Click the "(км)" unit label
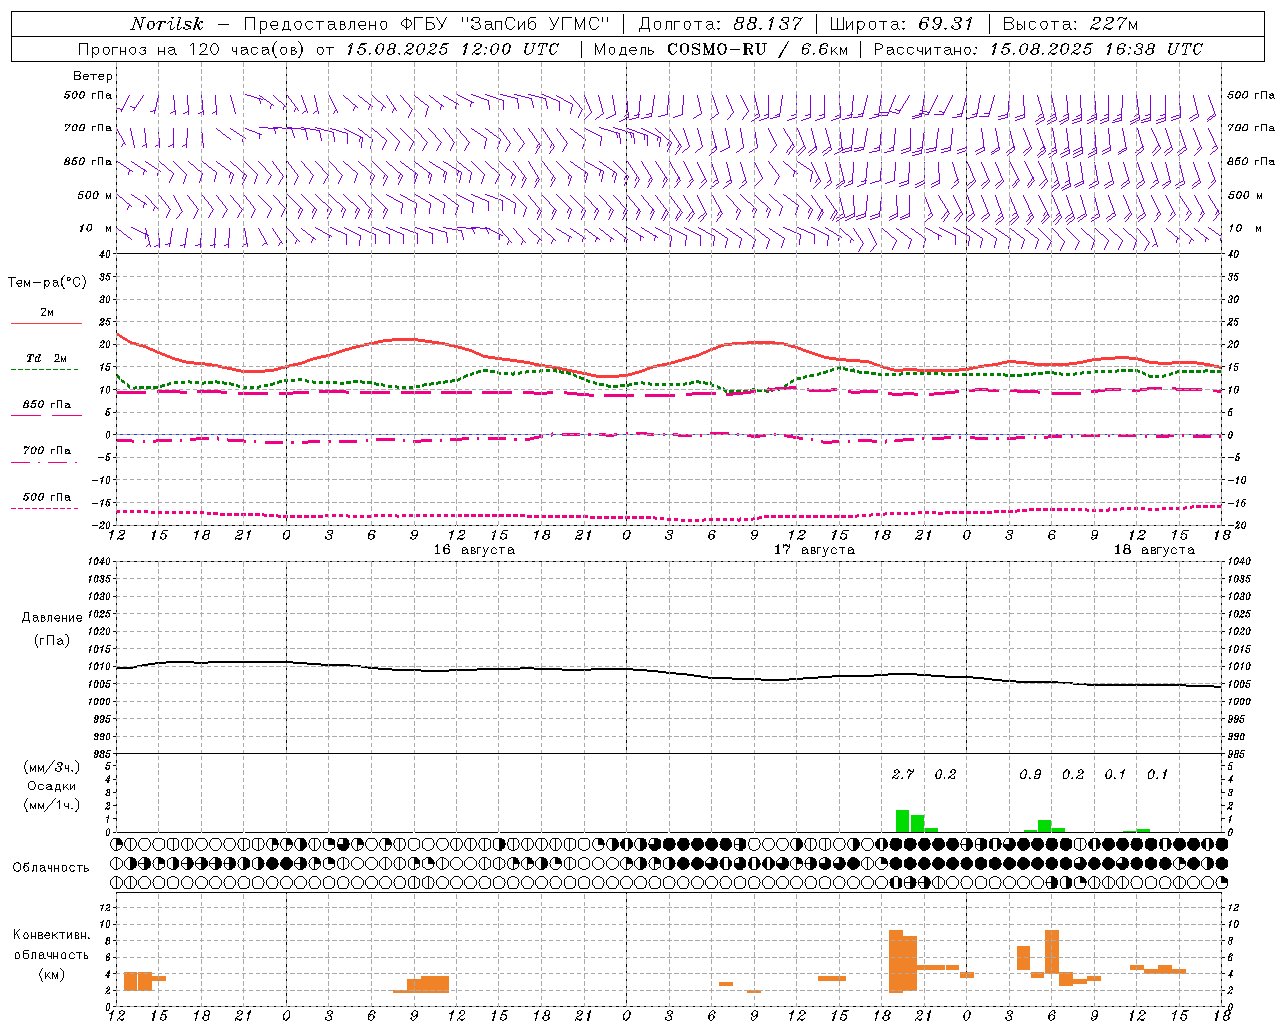The image size is (1280, 1024). pos(52,974)
